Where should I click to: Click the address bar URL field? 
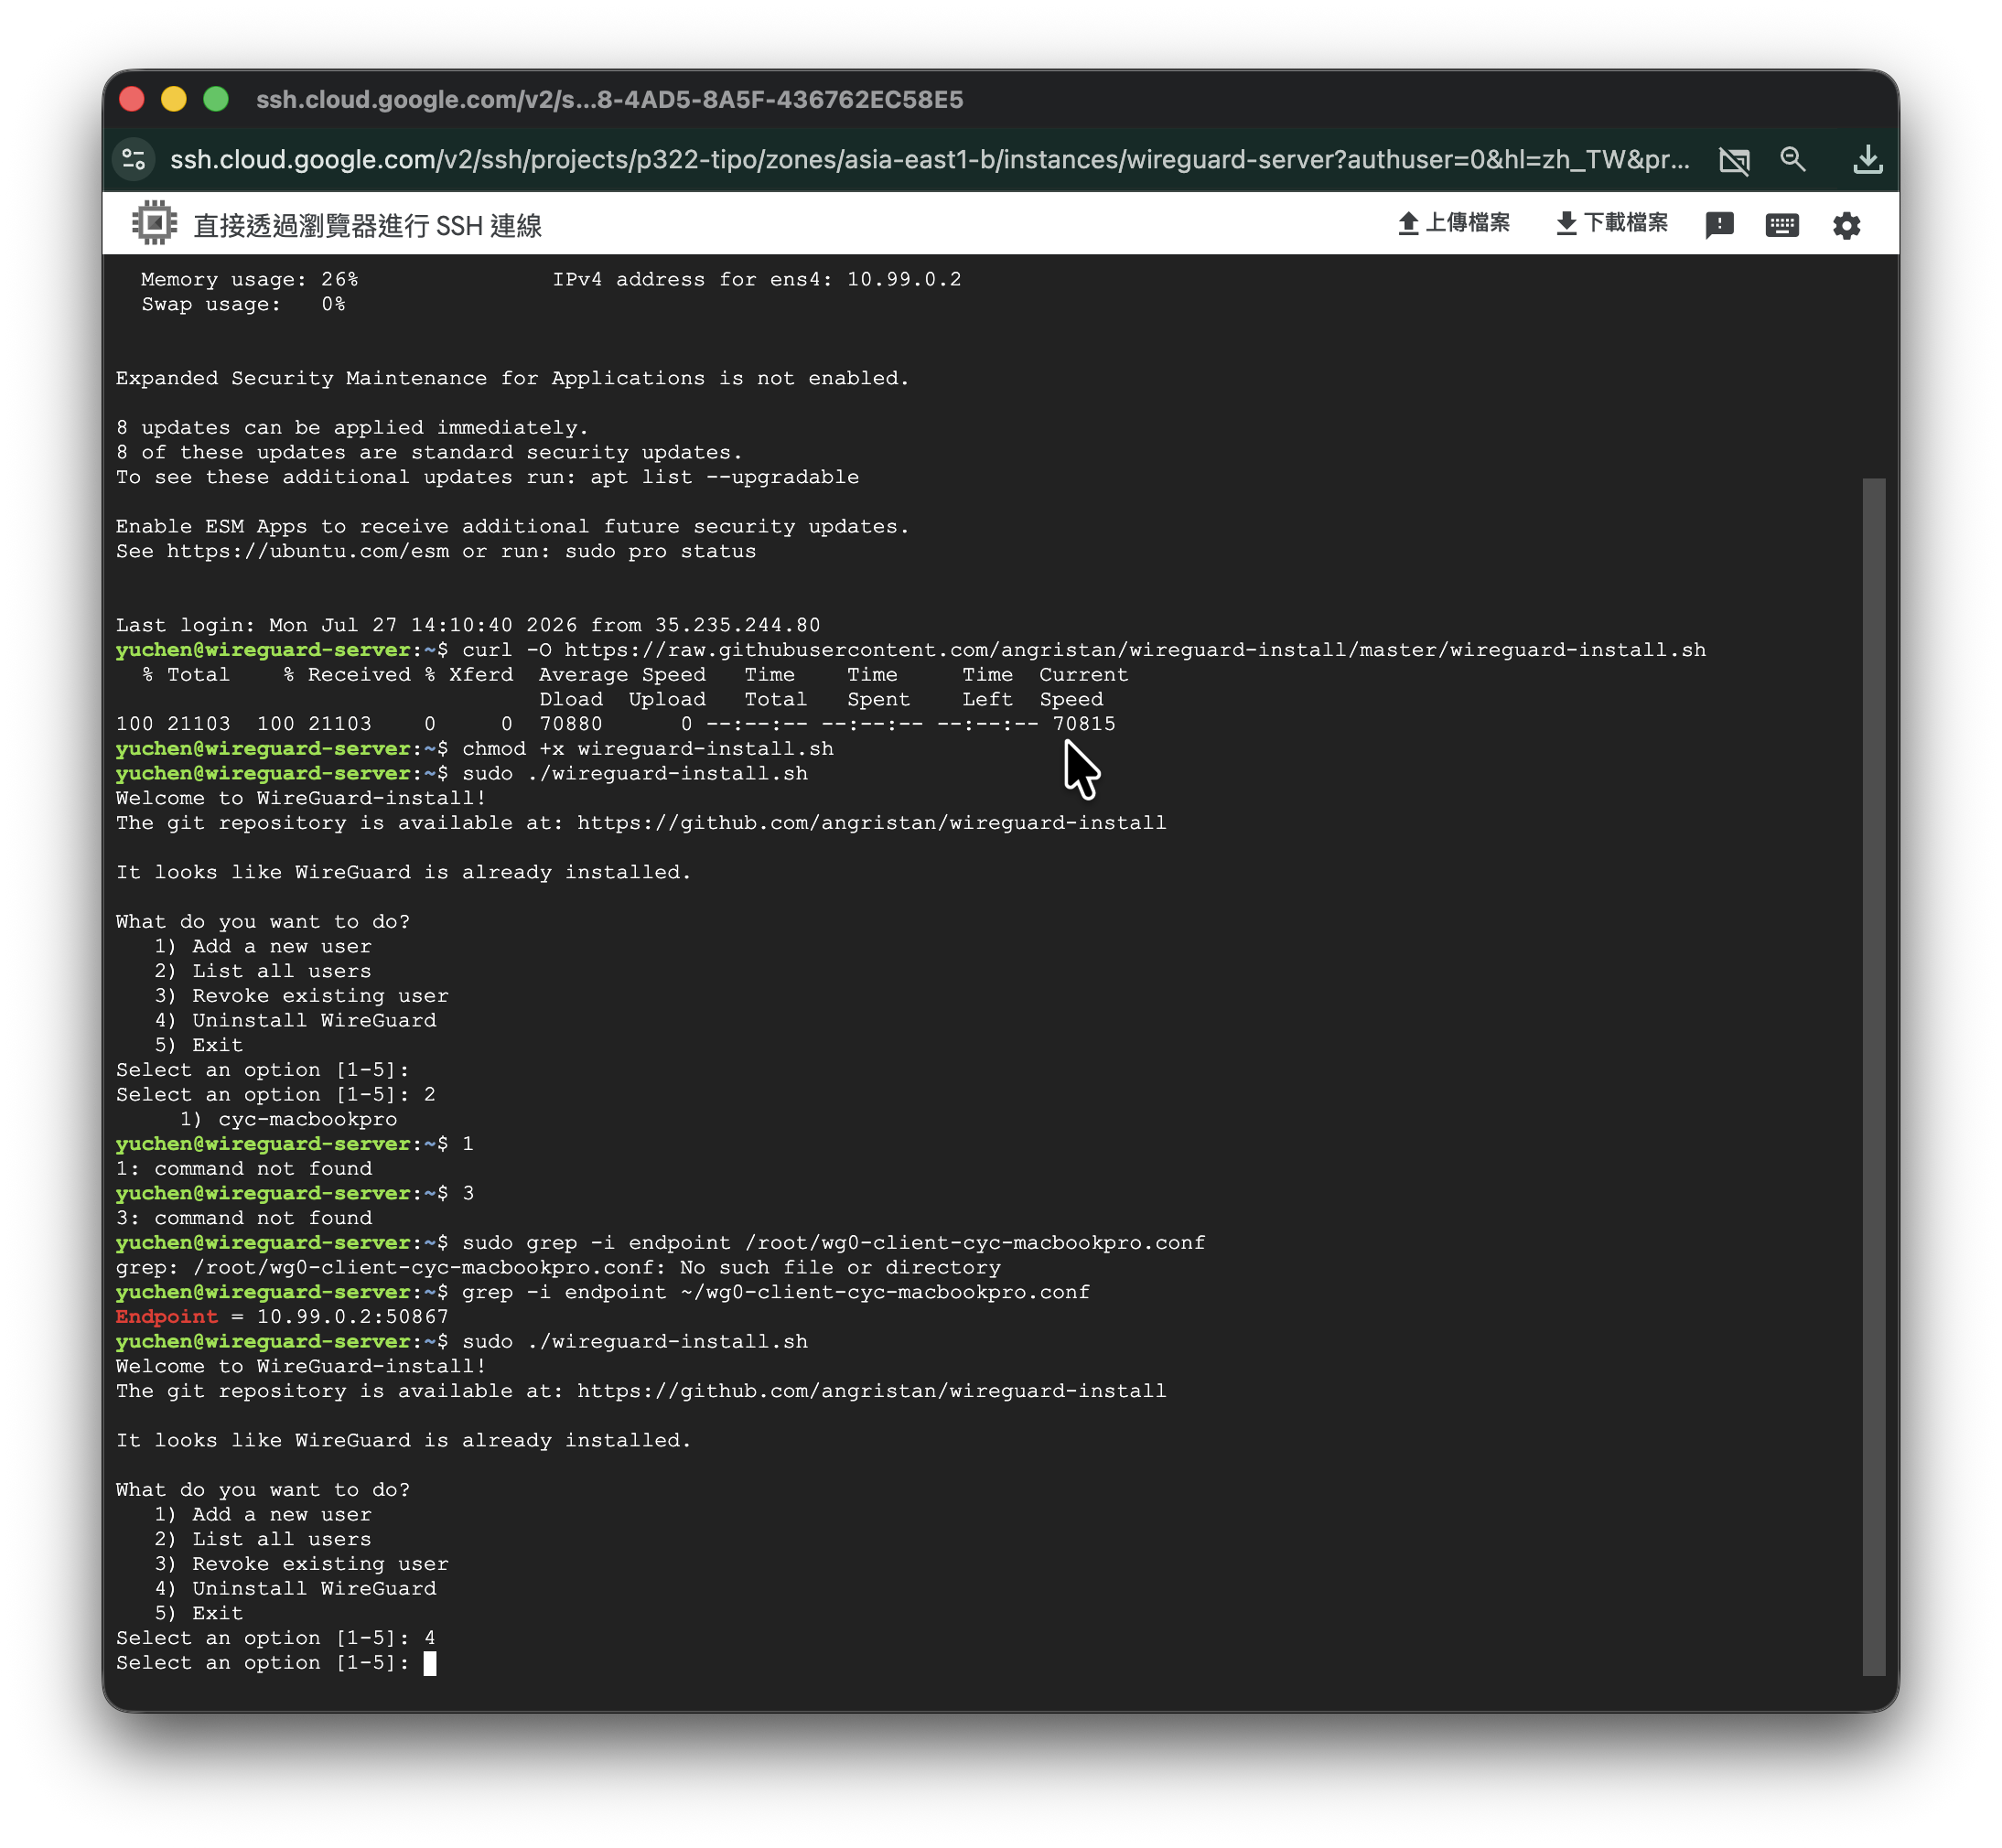tap(929, 160)
